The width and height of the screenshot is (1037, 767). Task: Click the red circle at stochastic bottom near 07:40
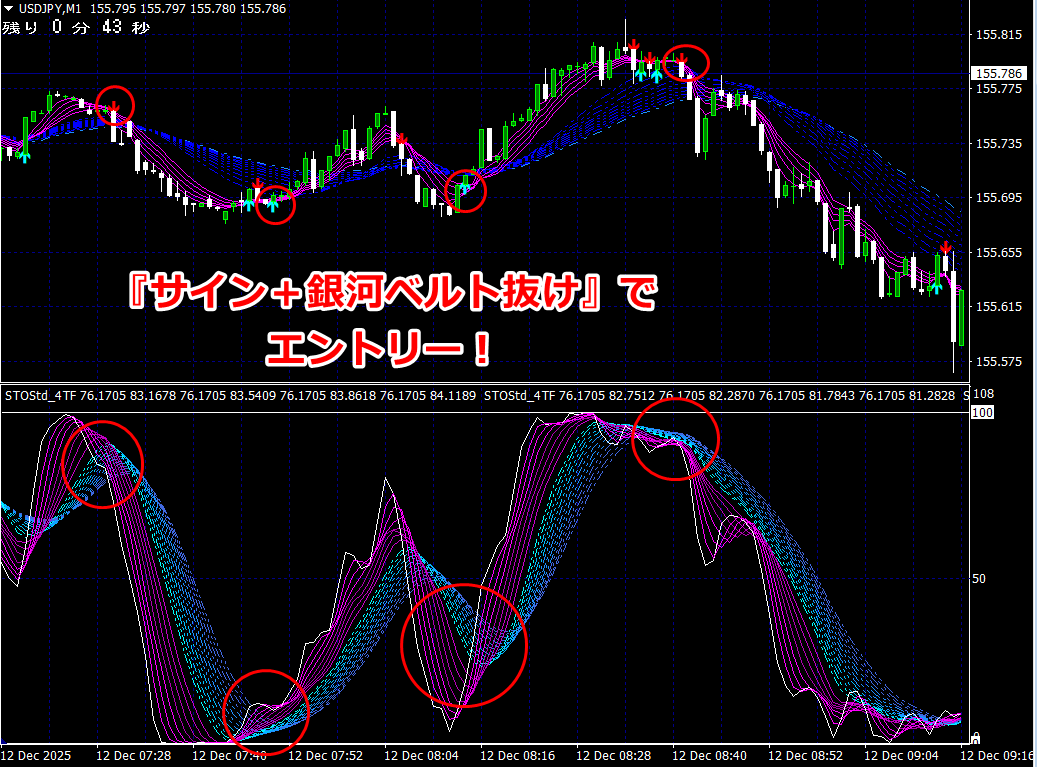click(x=266, y=709)
